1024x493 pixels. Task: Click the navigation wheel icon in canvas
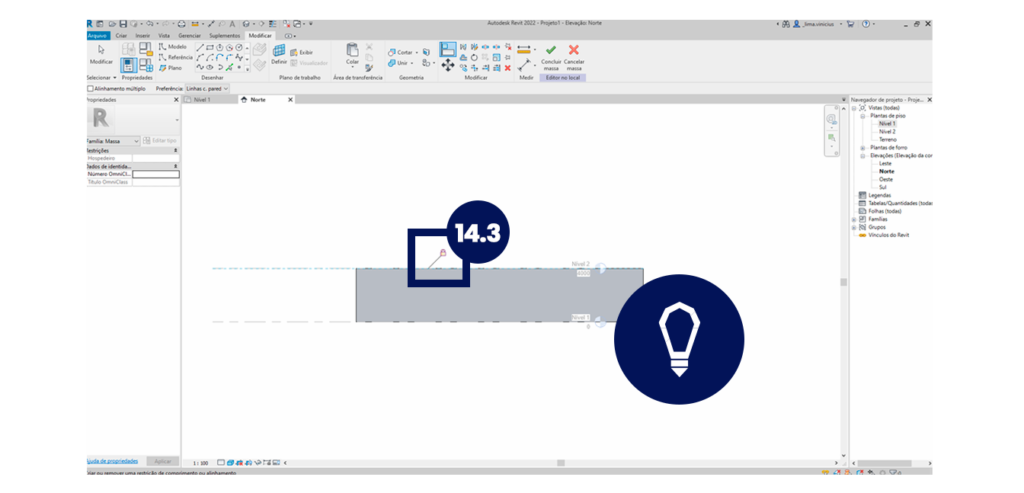[x=831, y=119]
